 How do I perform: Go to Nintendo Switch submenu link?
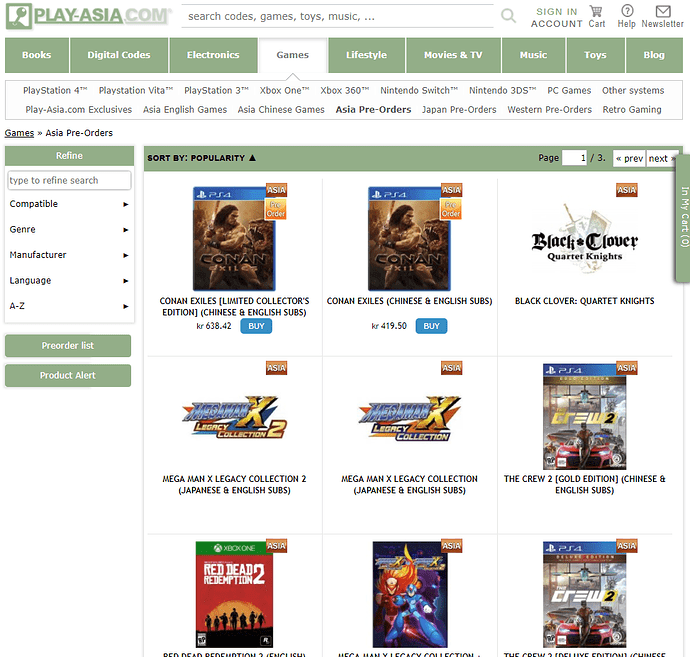(419, 91)
